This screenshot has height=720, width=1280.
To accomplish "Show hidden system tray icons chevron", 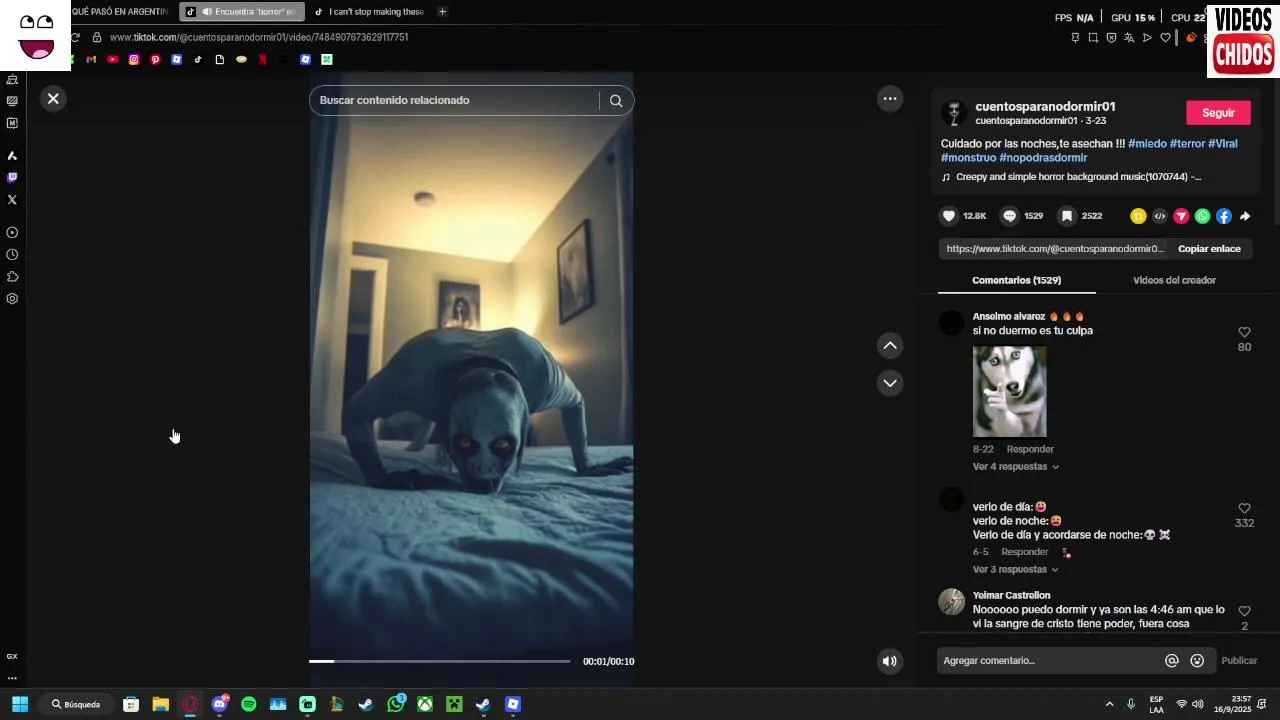I will point(1108,704).
